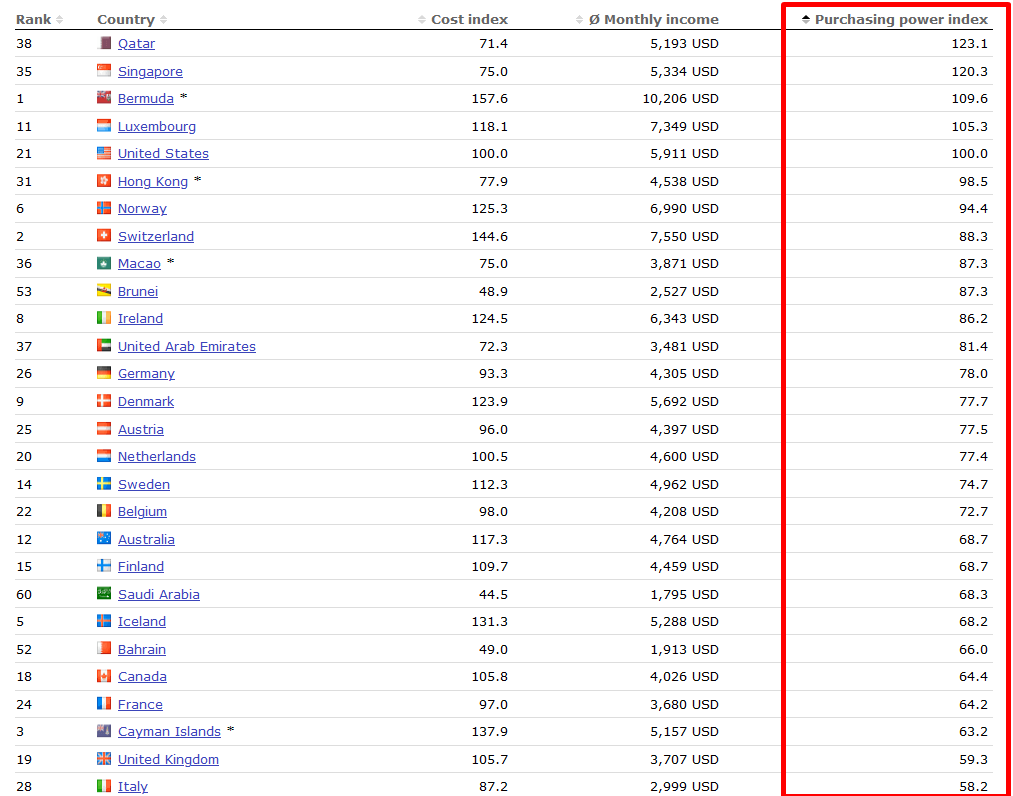Click the Switzerland flag icon

pos(104,235)
